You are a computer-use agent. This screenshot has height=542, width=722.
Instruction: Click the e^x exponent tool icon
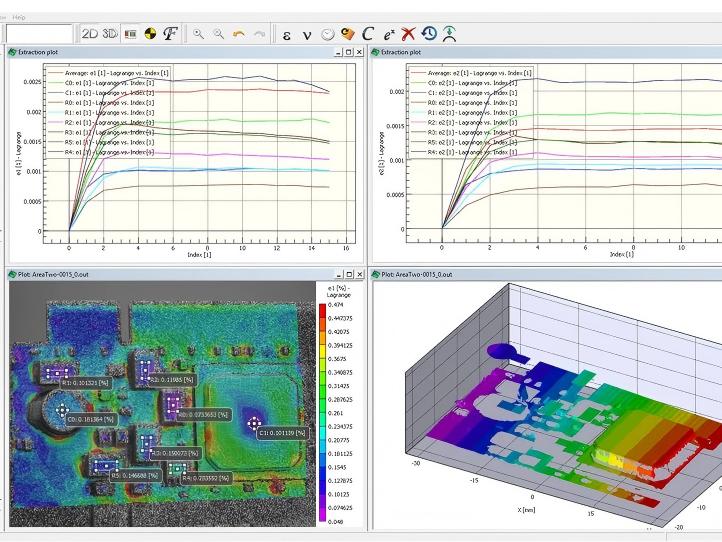[x=389, y=34]
